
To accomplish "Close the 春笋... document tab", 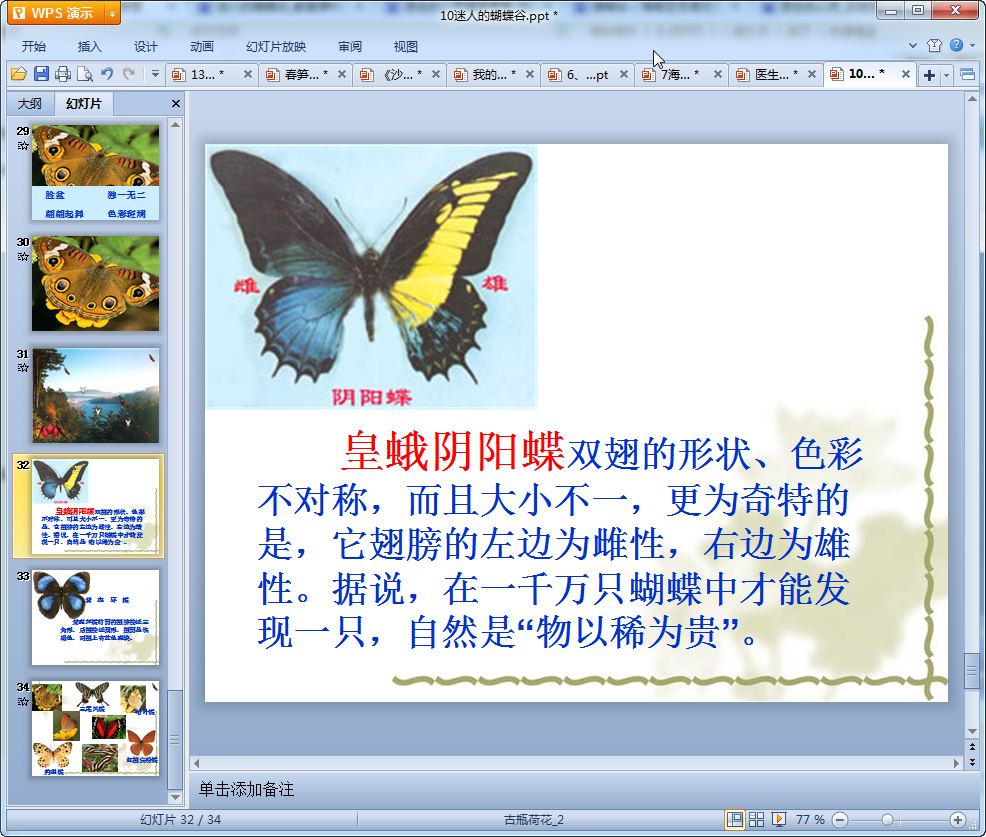I will click(342, 74).
